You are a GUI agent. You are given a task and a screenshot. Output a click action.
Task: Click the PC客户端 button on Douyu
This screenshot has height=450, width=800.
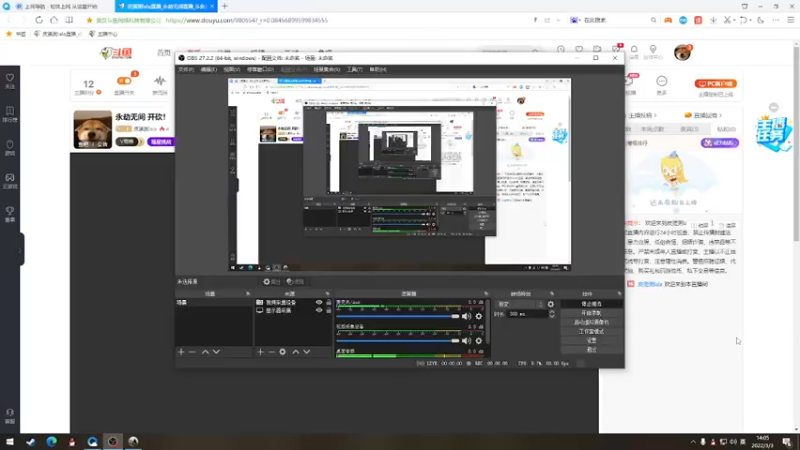(x=715, y=84)
